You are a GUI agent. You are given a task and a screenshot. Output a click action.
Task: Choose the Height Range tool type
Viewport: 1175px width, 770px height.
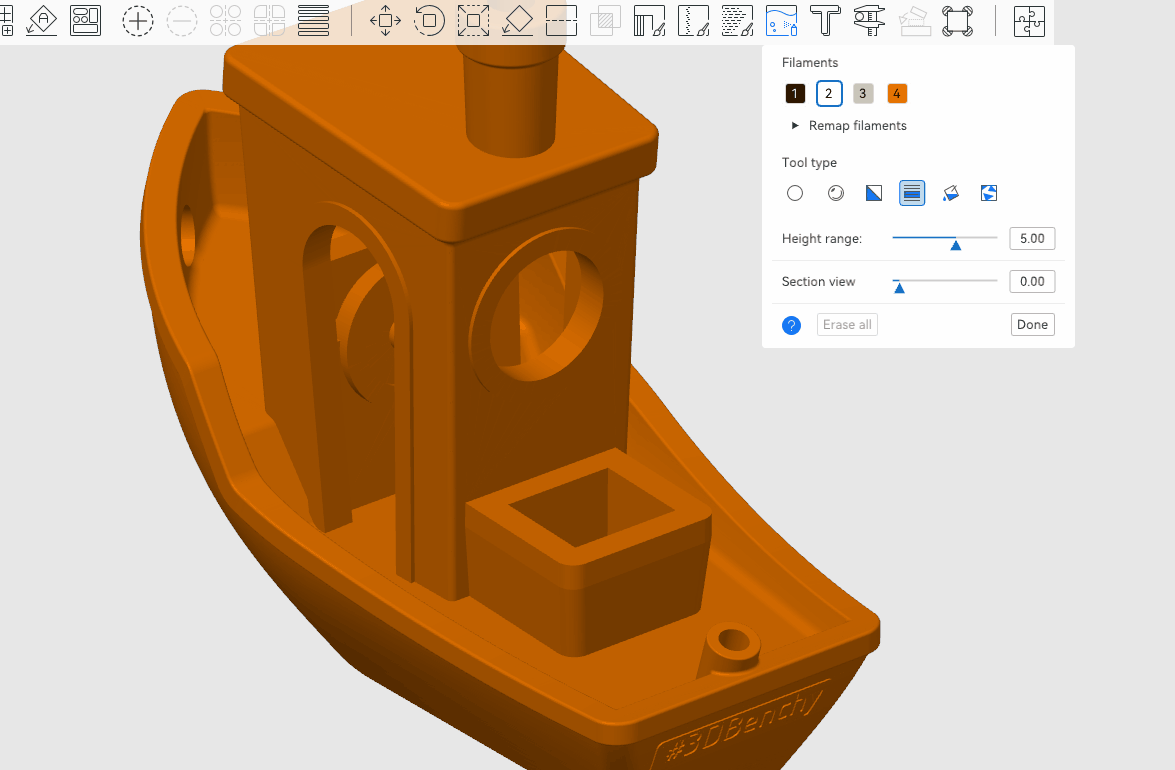coord(912,193)
